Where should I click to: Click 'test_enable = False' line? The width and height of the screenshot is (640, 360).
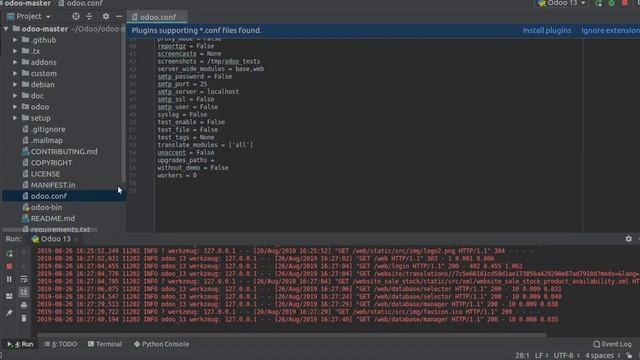(191, 122)
